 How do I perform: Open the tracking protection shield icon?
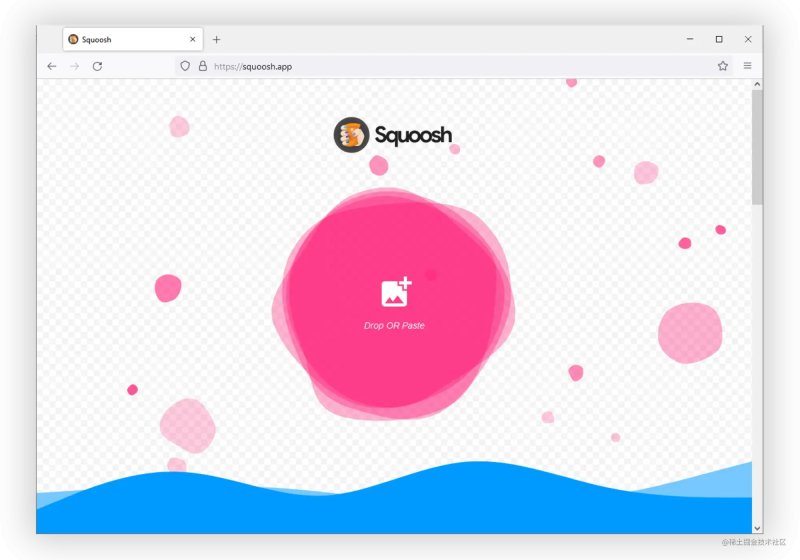coord(185,66)
